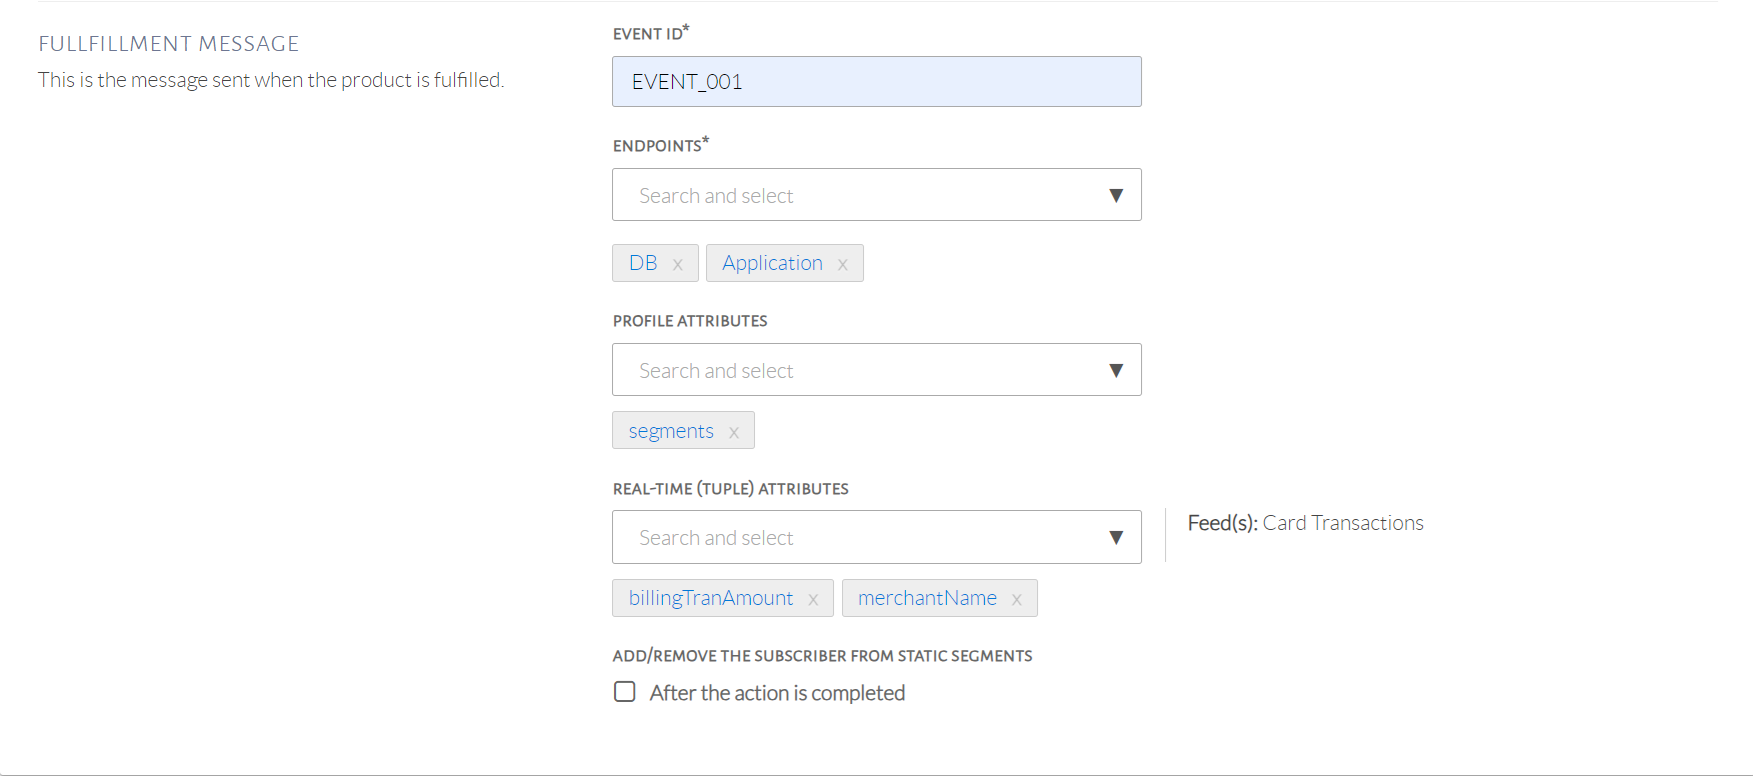Select the DB endpoint chip label
1753x776 pixels.
pyautogui.click(x=643, y=263)
